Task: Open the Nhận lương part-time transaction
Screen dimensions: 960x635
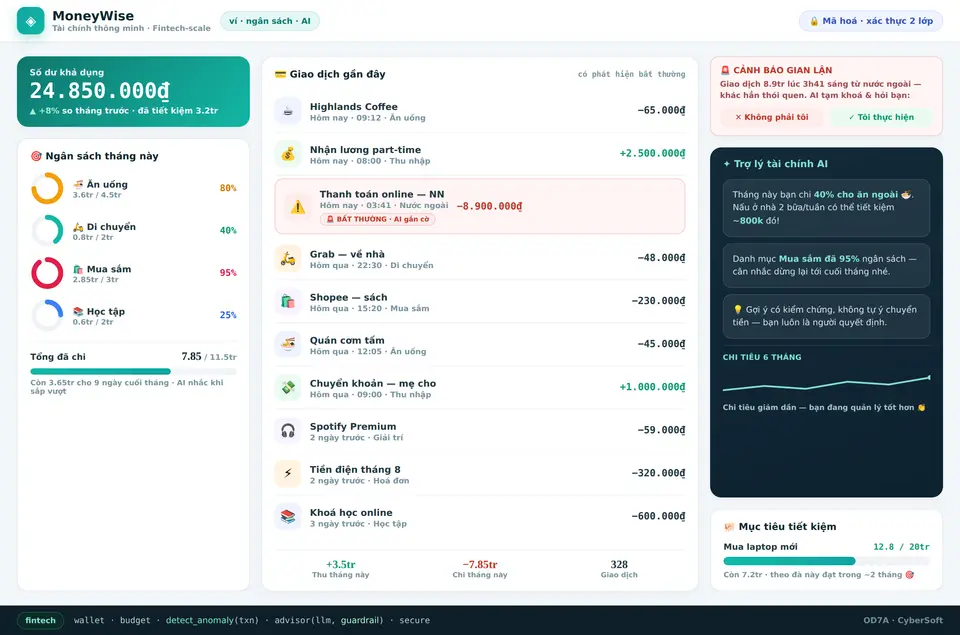Action: pos(480,154)
